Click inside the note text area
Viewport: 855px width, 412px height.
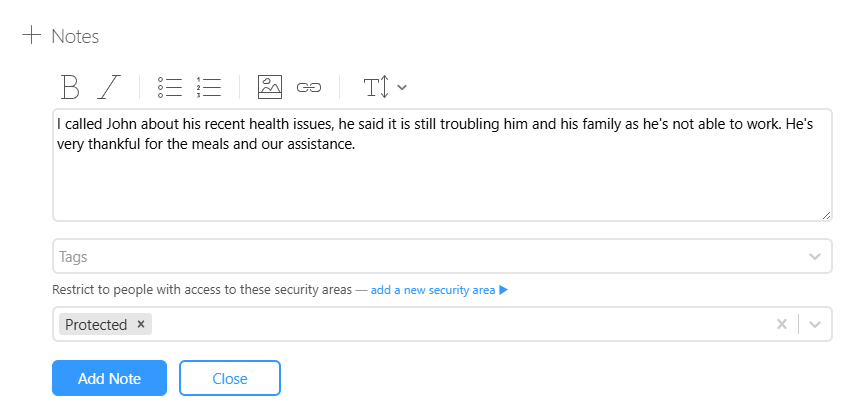(x=442, y=165)
